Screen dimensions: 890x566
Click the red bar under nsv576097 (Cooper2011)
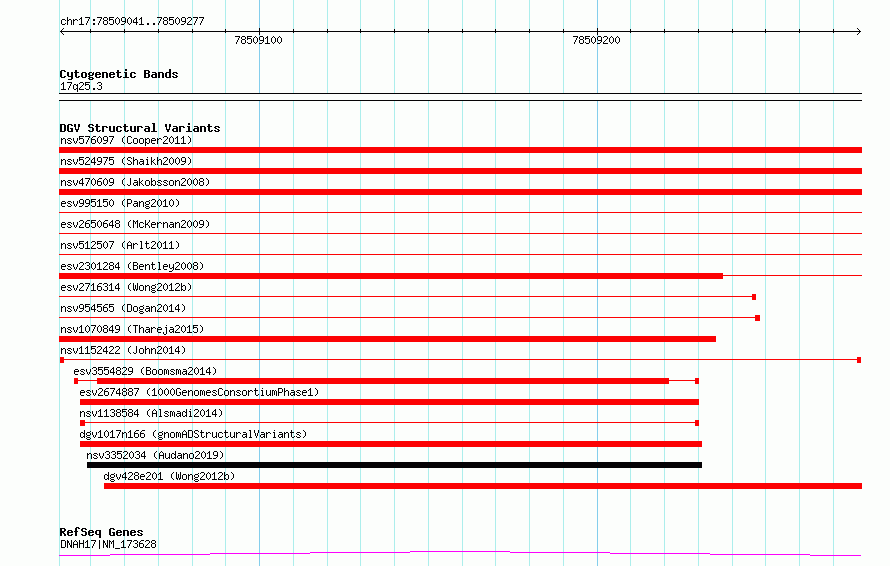(460, 150)
